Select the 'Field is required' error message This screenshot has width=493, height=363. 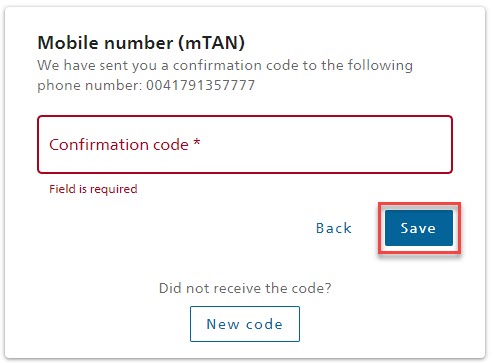93,189
